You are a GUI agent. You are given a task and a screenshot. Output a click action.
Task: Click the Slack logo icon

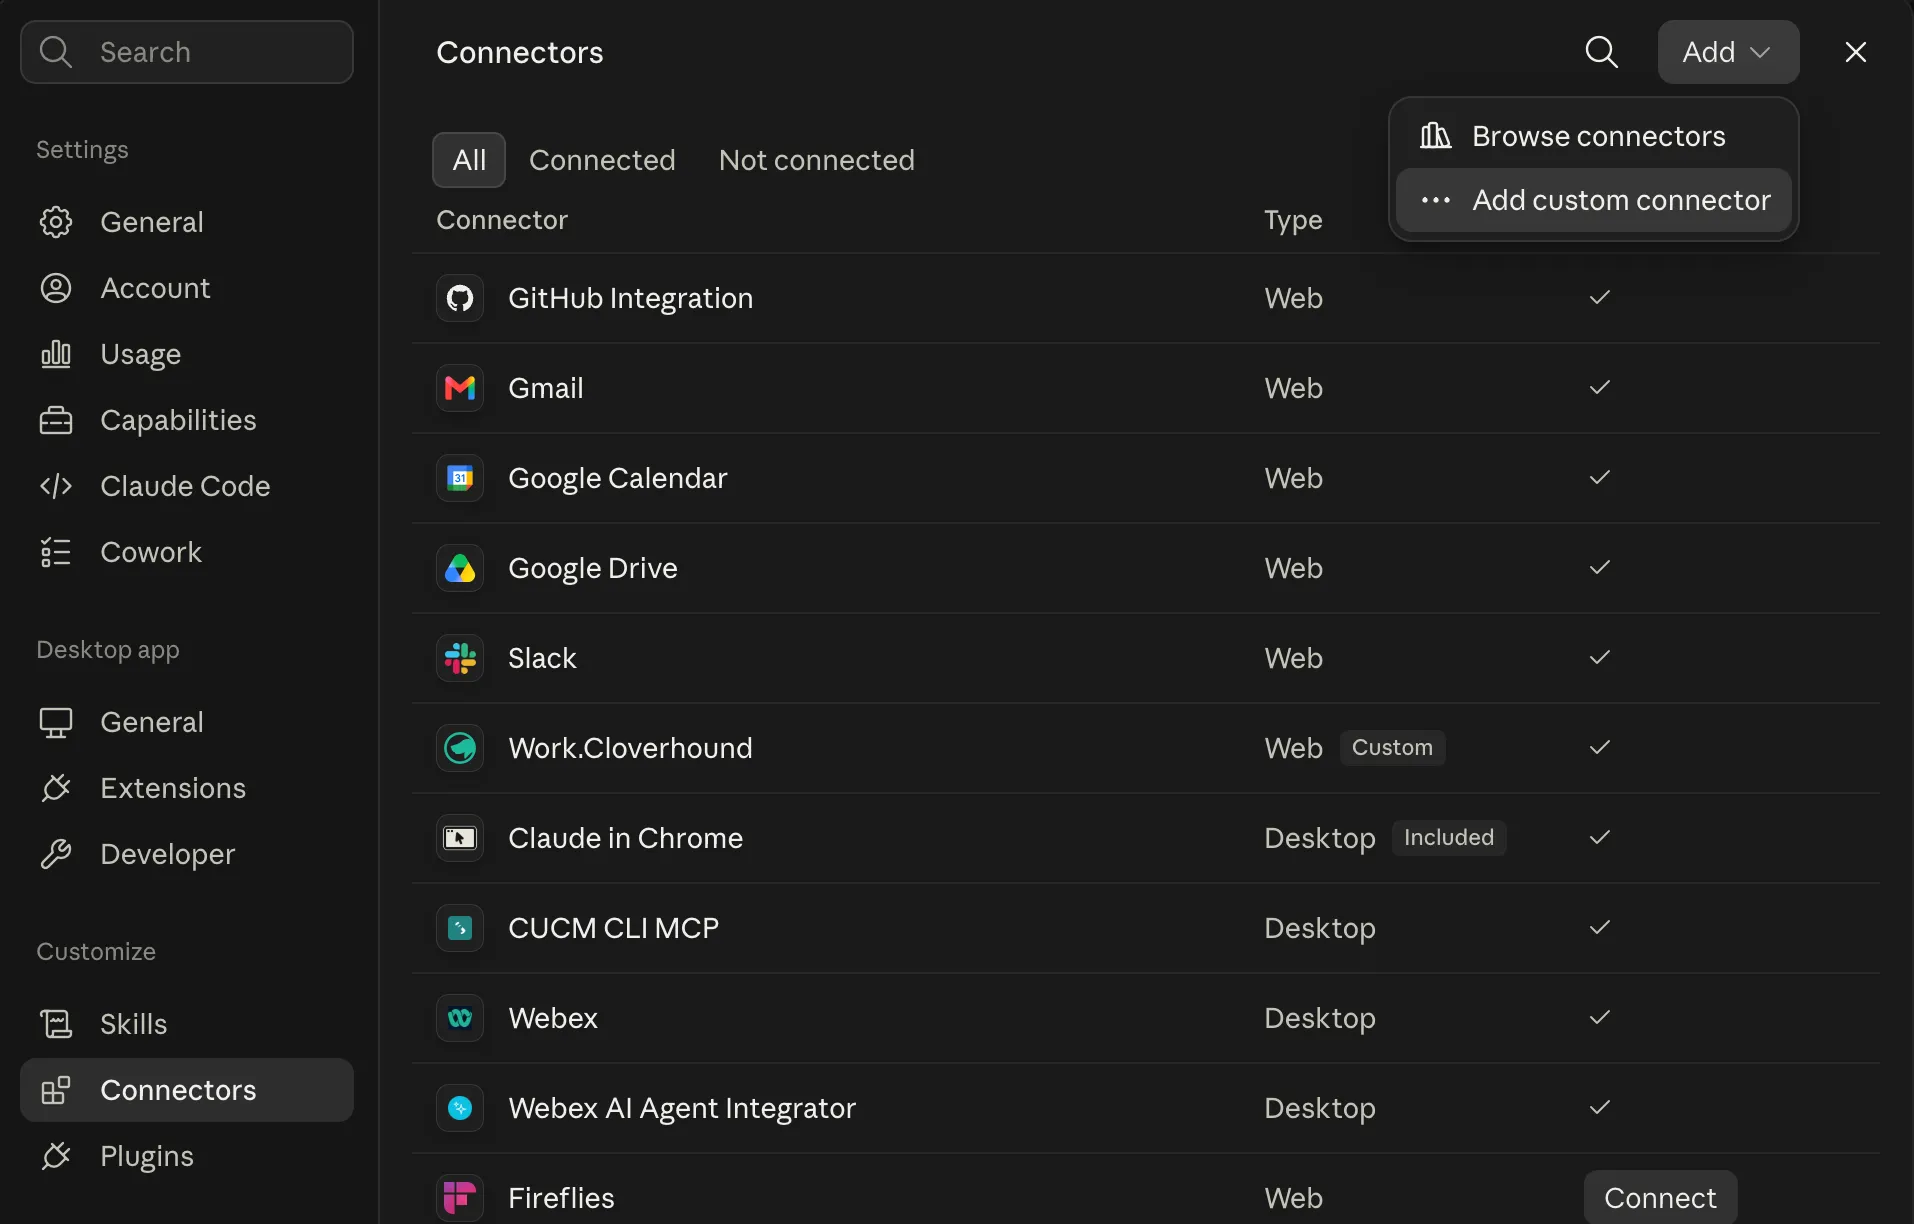point(460,658)
